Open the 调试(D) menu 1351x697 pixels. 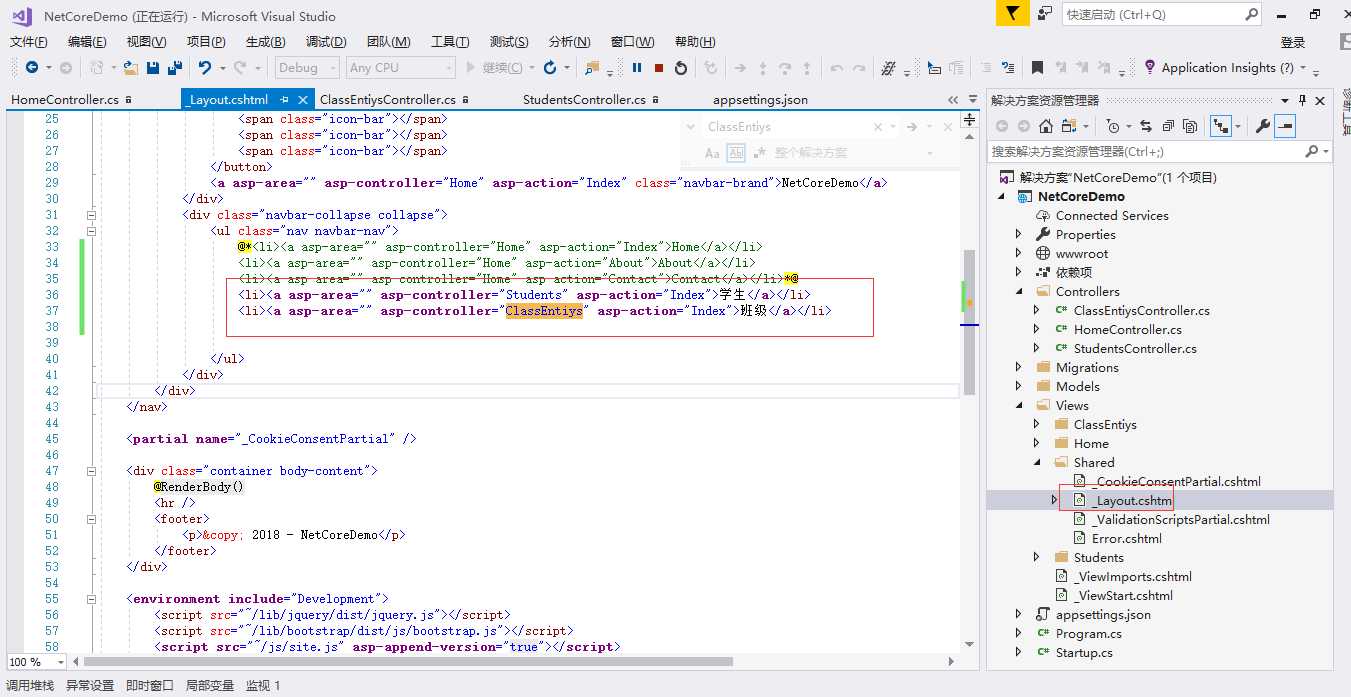click(326, 42)
